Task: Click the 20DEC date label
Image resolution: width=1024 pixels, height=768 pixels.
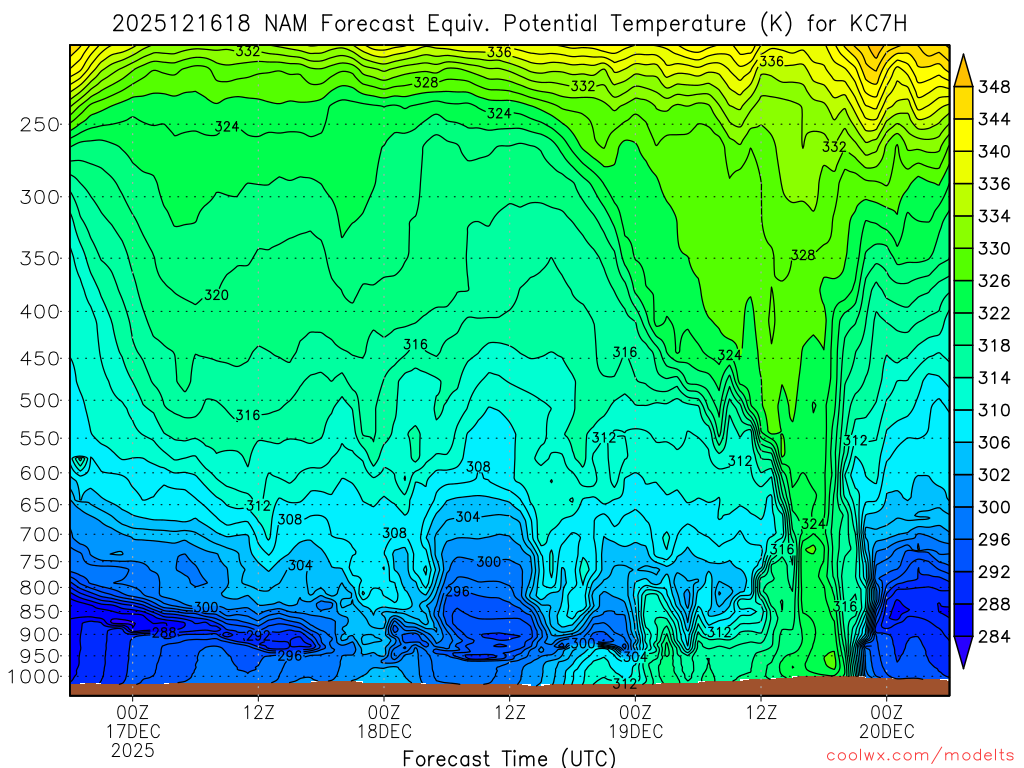Action: coord(887,731)
